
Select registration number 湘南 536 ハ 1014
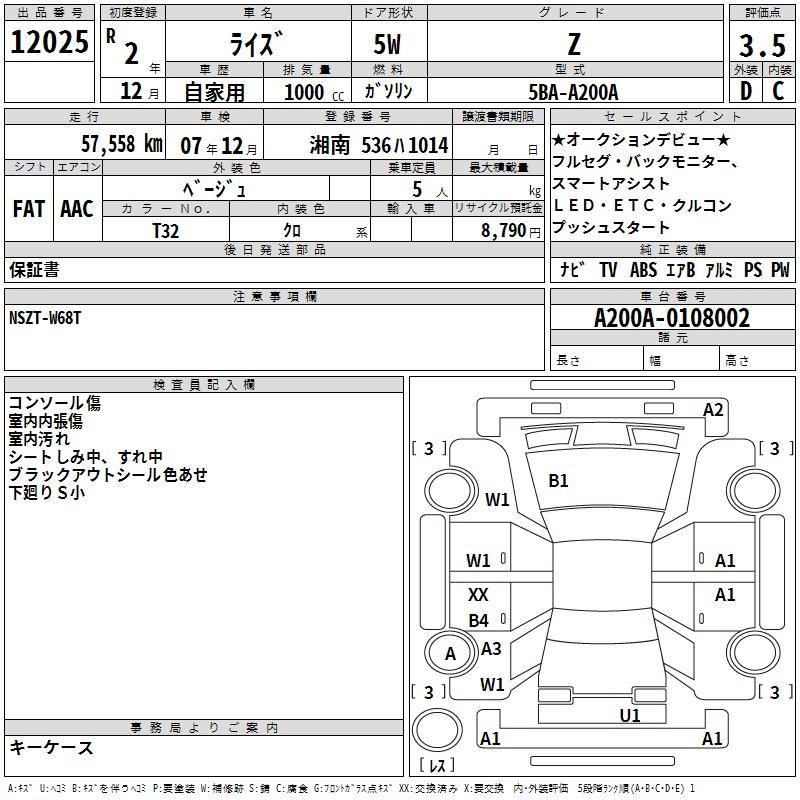tap(379, 145)
